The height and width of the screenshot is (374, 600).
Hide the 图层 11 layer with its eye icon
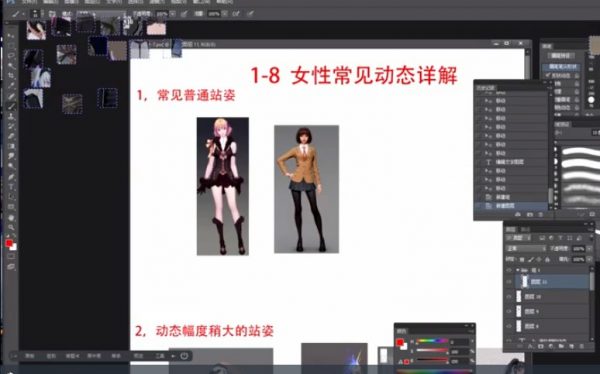click(x=509, y=282)
